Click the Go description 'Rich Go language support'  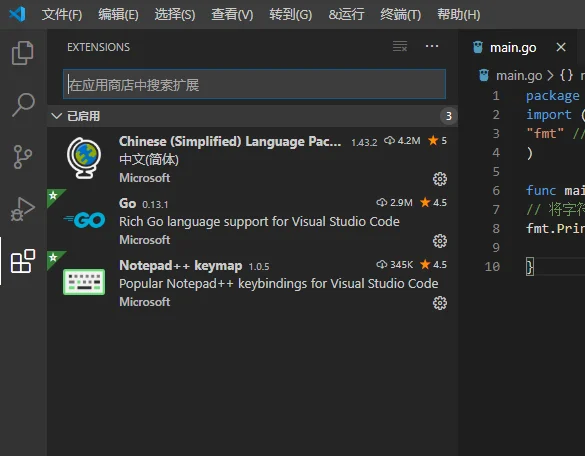(259, 222)
